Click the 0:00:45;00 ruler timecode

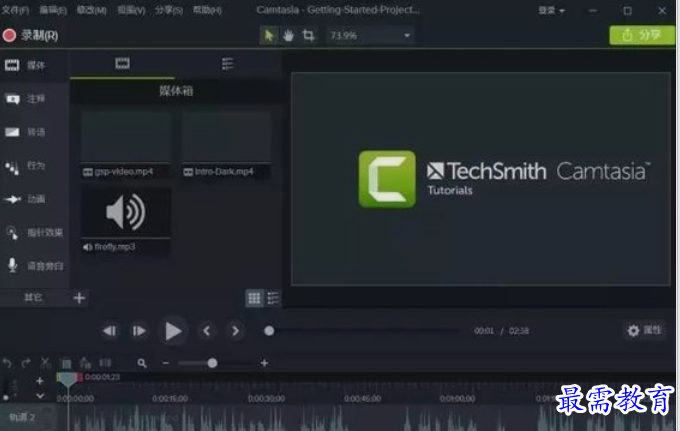point(362,398)
